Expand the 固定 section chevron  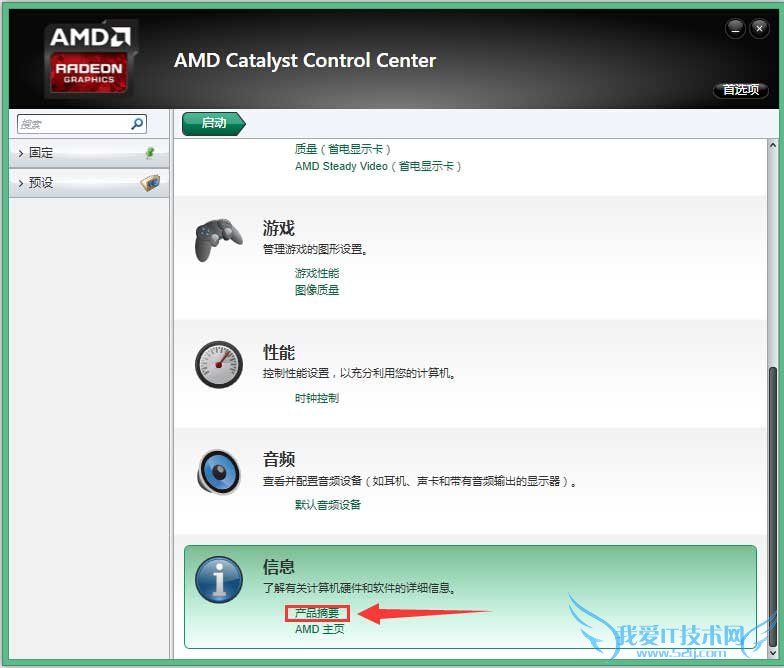click(x=20, y=153)
